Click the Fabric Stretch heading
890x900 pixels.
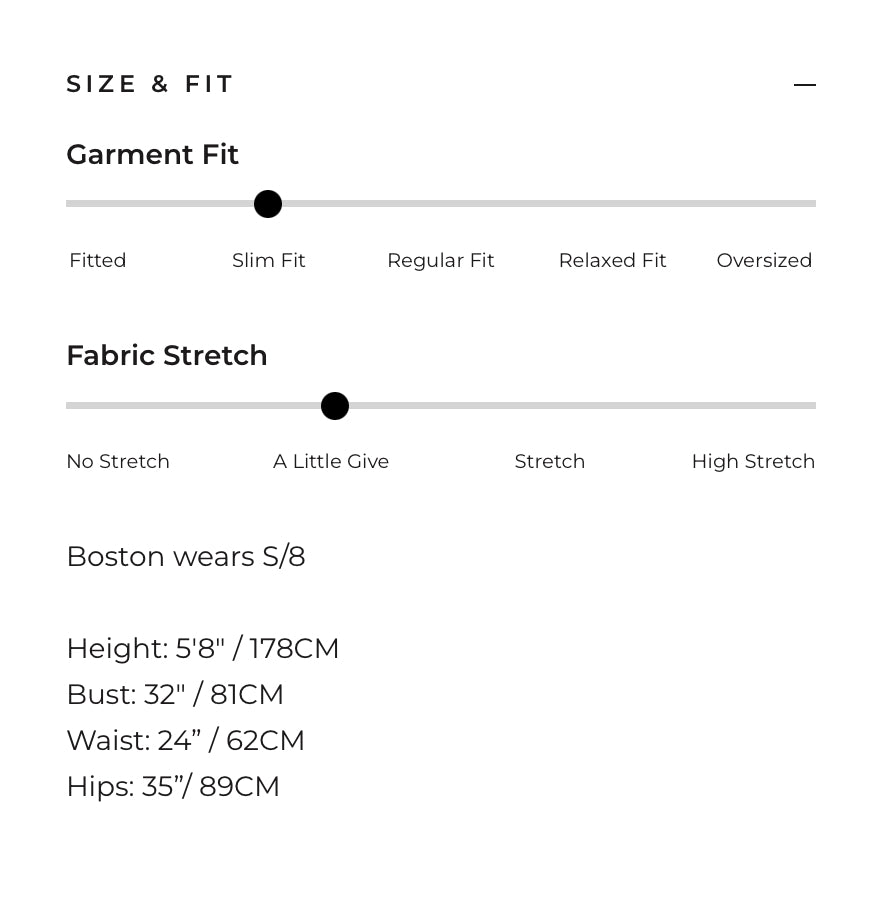(167, 355)
